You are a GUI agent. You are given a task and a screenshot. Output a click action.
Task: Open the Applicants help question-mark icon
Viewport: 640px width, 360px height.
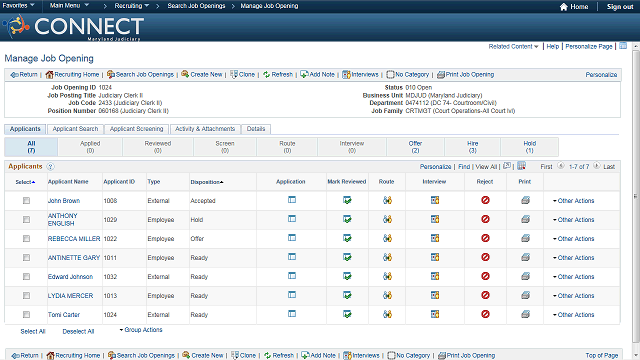coord(50,167)
